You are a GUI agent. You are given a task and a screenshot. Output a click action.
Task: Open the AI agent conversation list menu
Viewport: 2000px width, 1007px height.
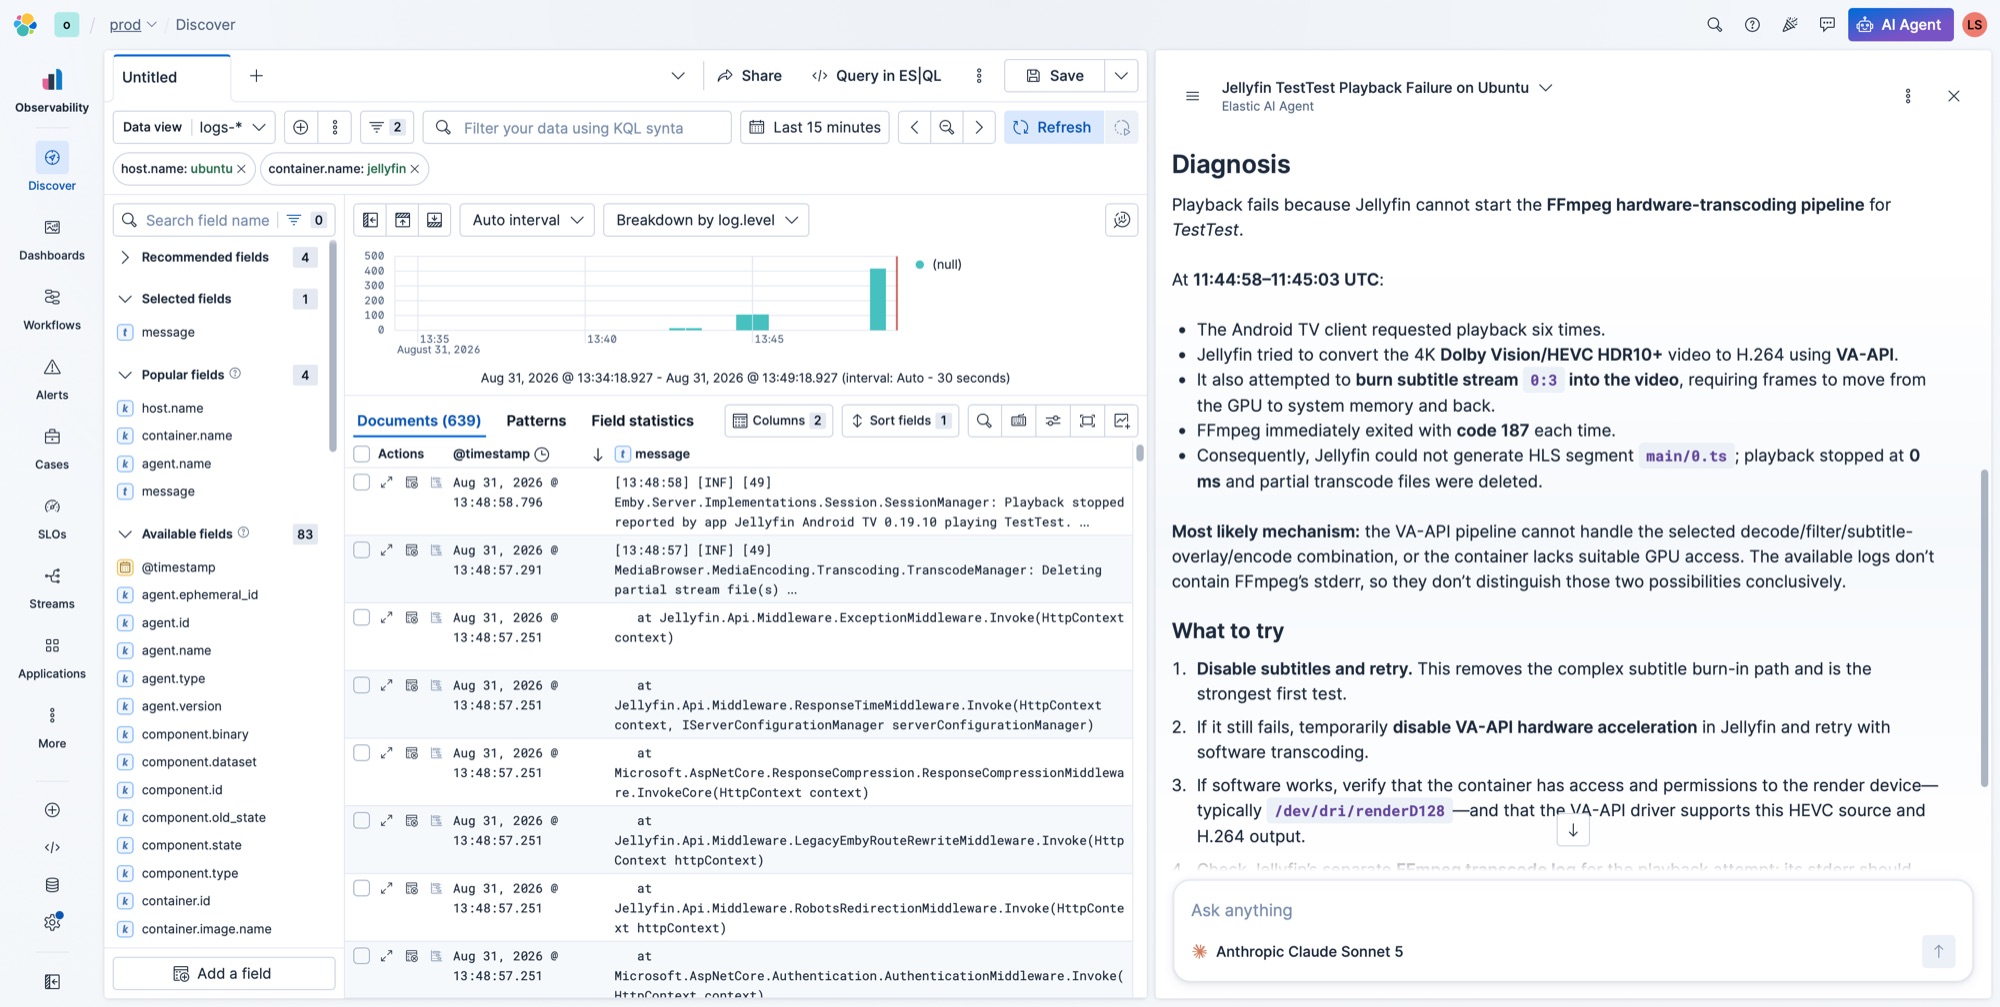(1192, 96)
